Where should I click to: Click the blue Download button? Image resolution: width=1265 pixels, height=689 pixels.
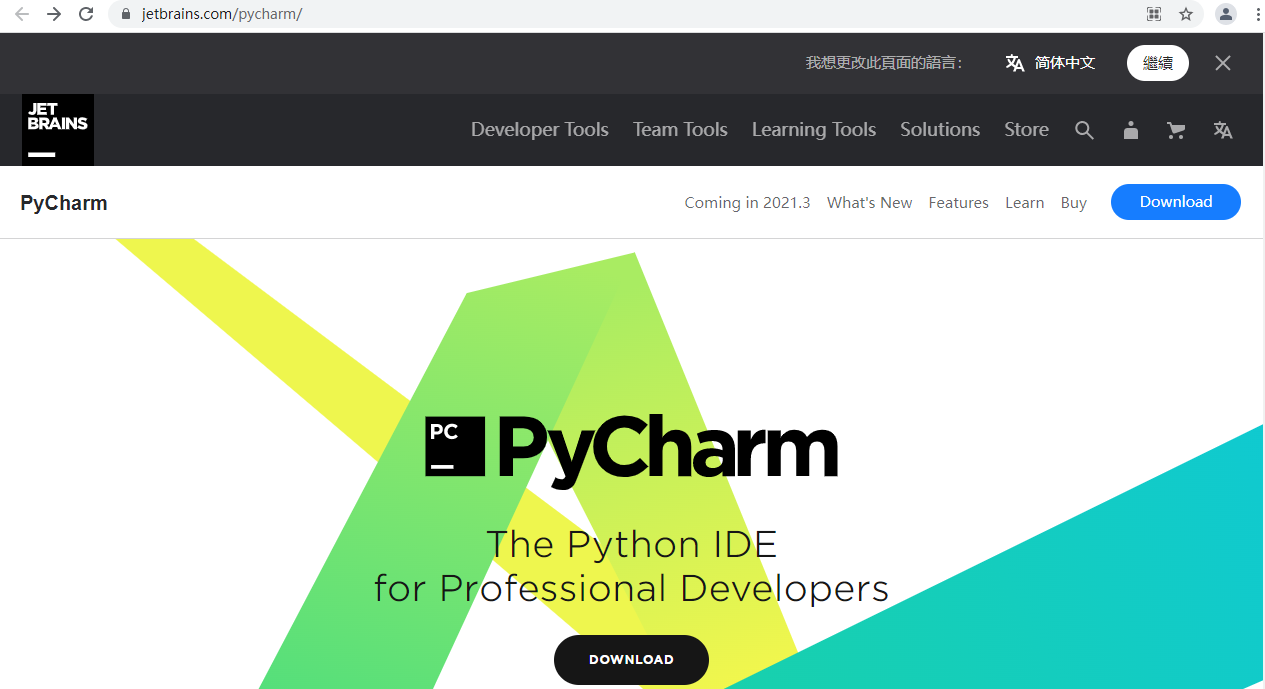tap(1176, 202)
